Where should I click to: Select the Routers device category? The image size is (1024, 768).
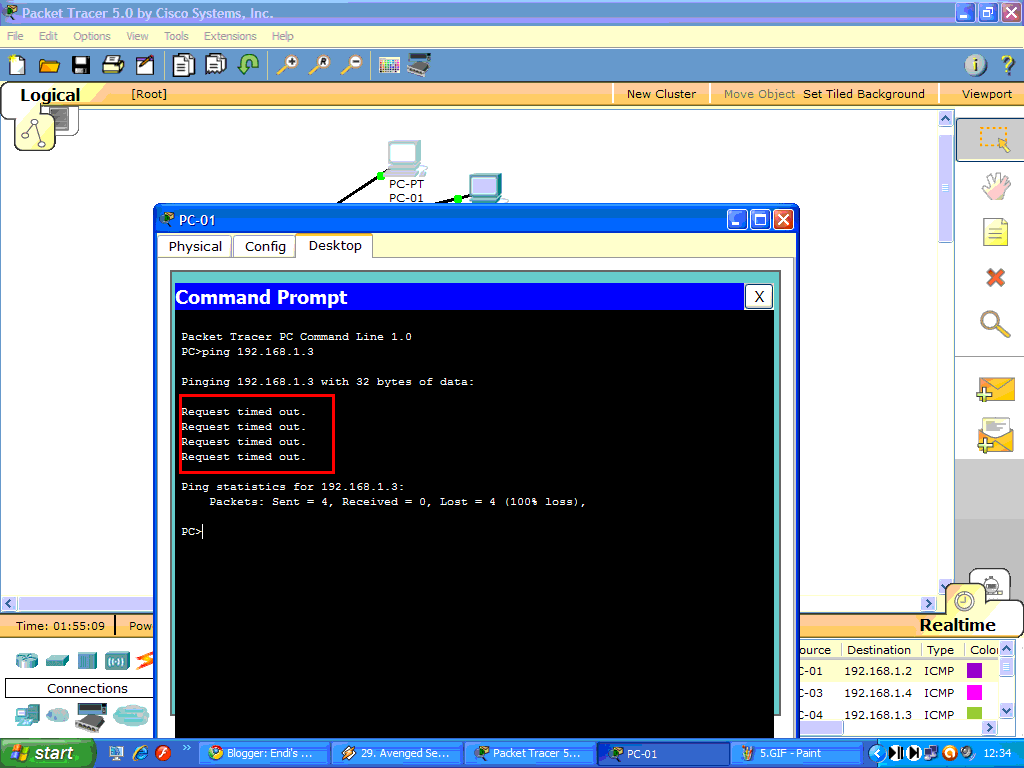27,660
